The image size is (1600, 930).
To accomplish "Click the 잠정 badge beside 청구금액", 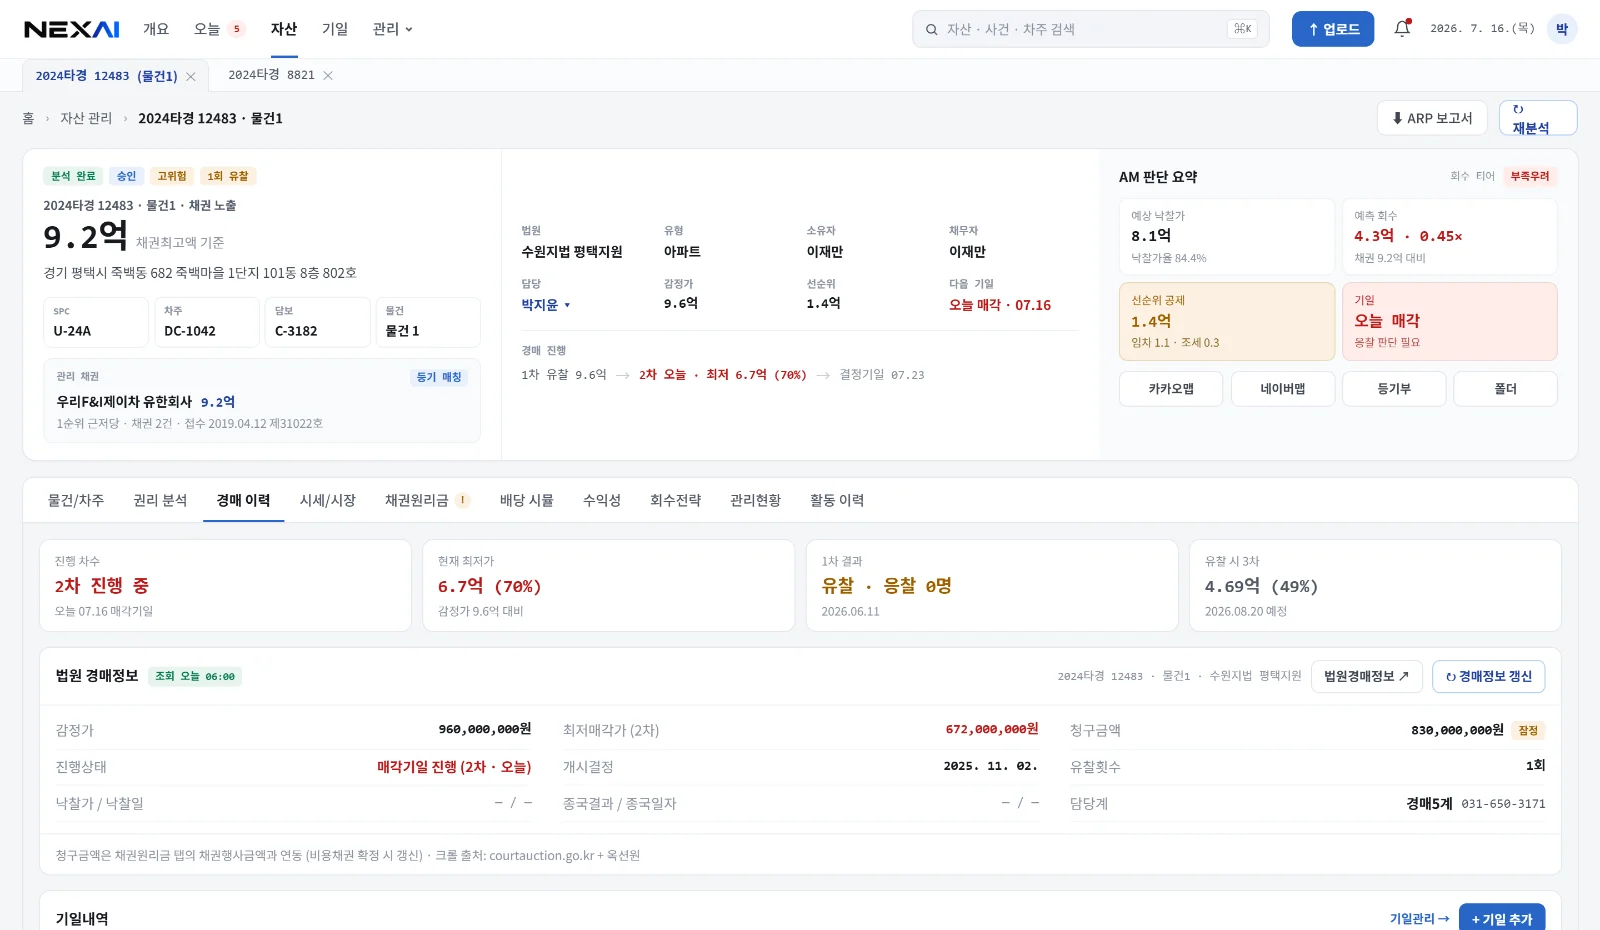I will coord(1528,731).
